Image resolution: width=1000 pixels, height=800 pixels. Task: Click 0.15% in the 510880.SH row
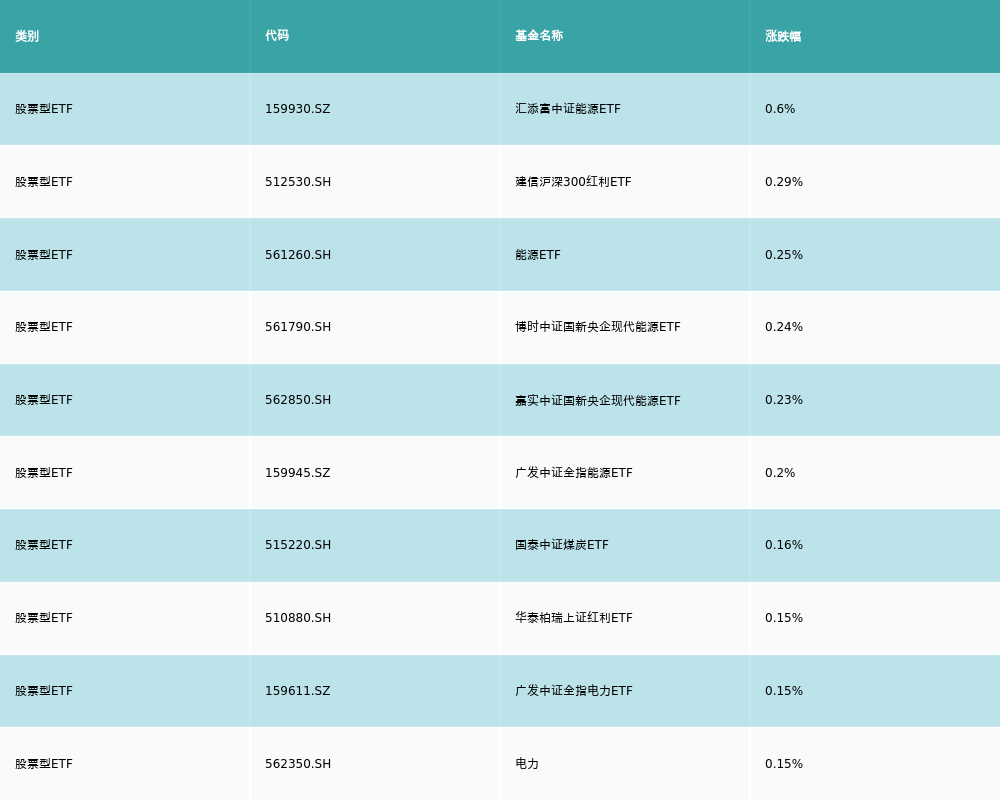784,618
